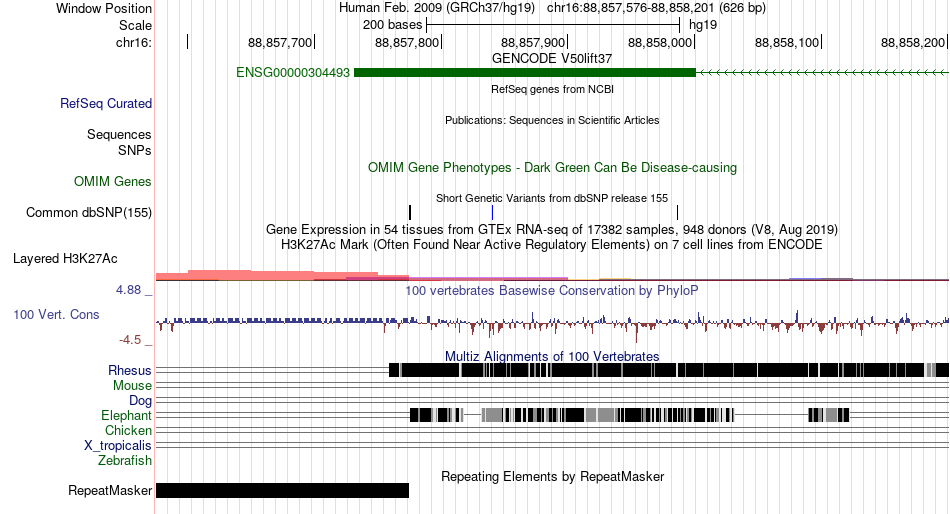
Task: Click the X_tropicalis alignment row label
Action: point(118,446)
